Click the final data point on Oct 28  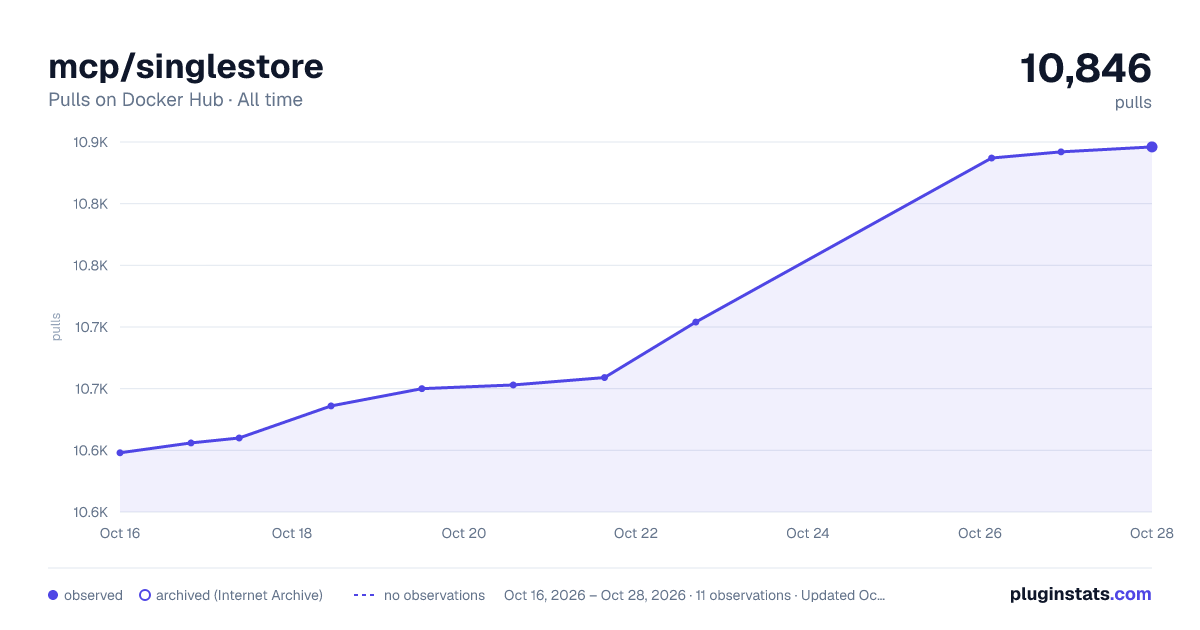pyautogui.click(x=1152, y=147)
